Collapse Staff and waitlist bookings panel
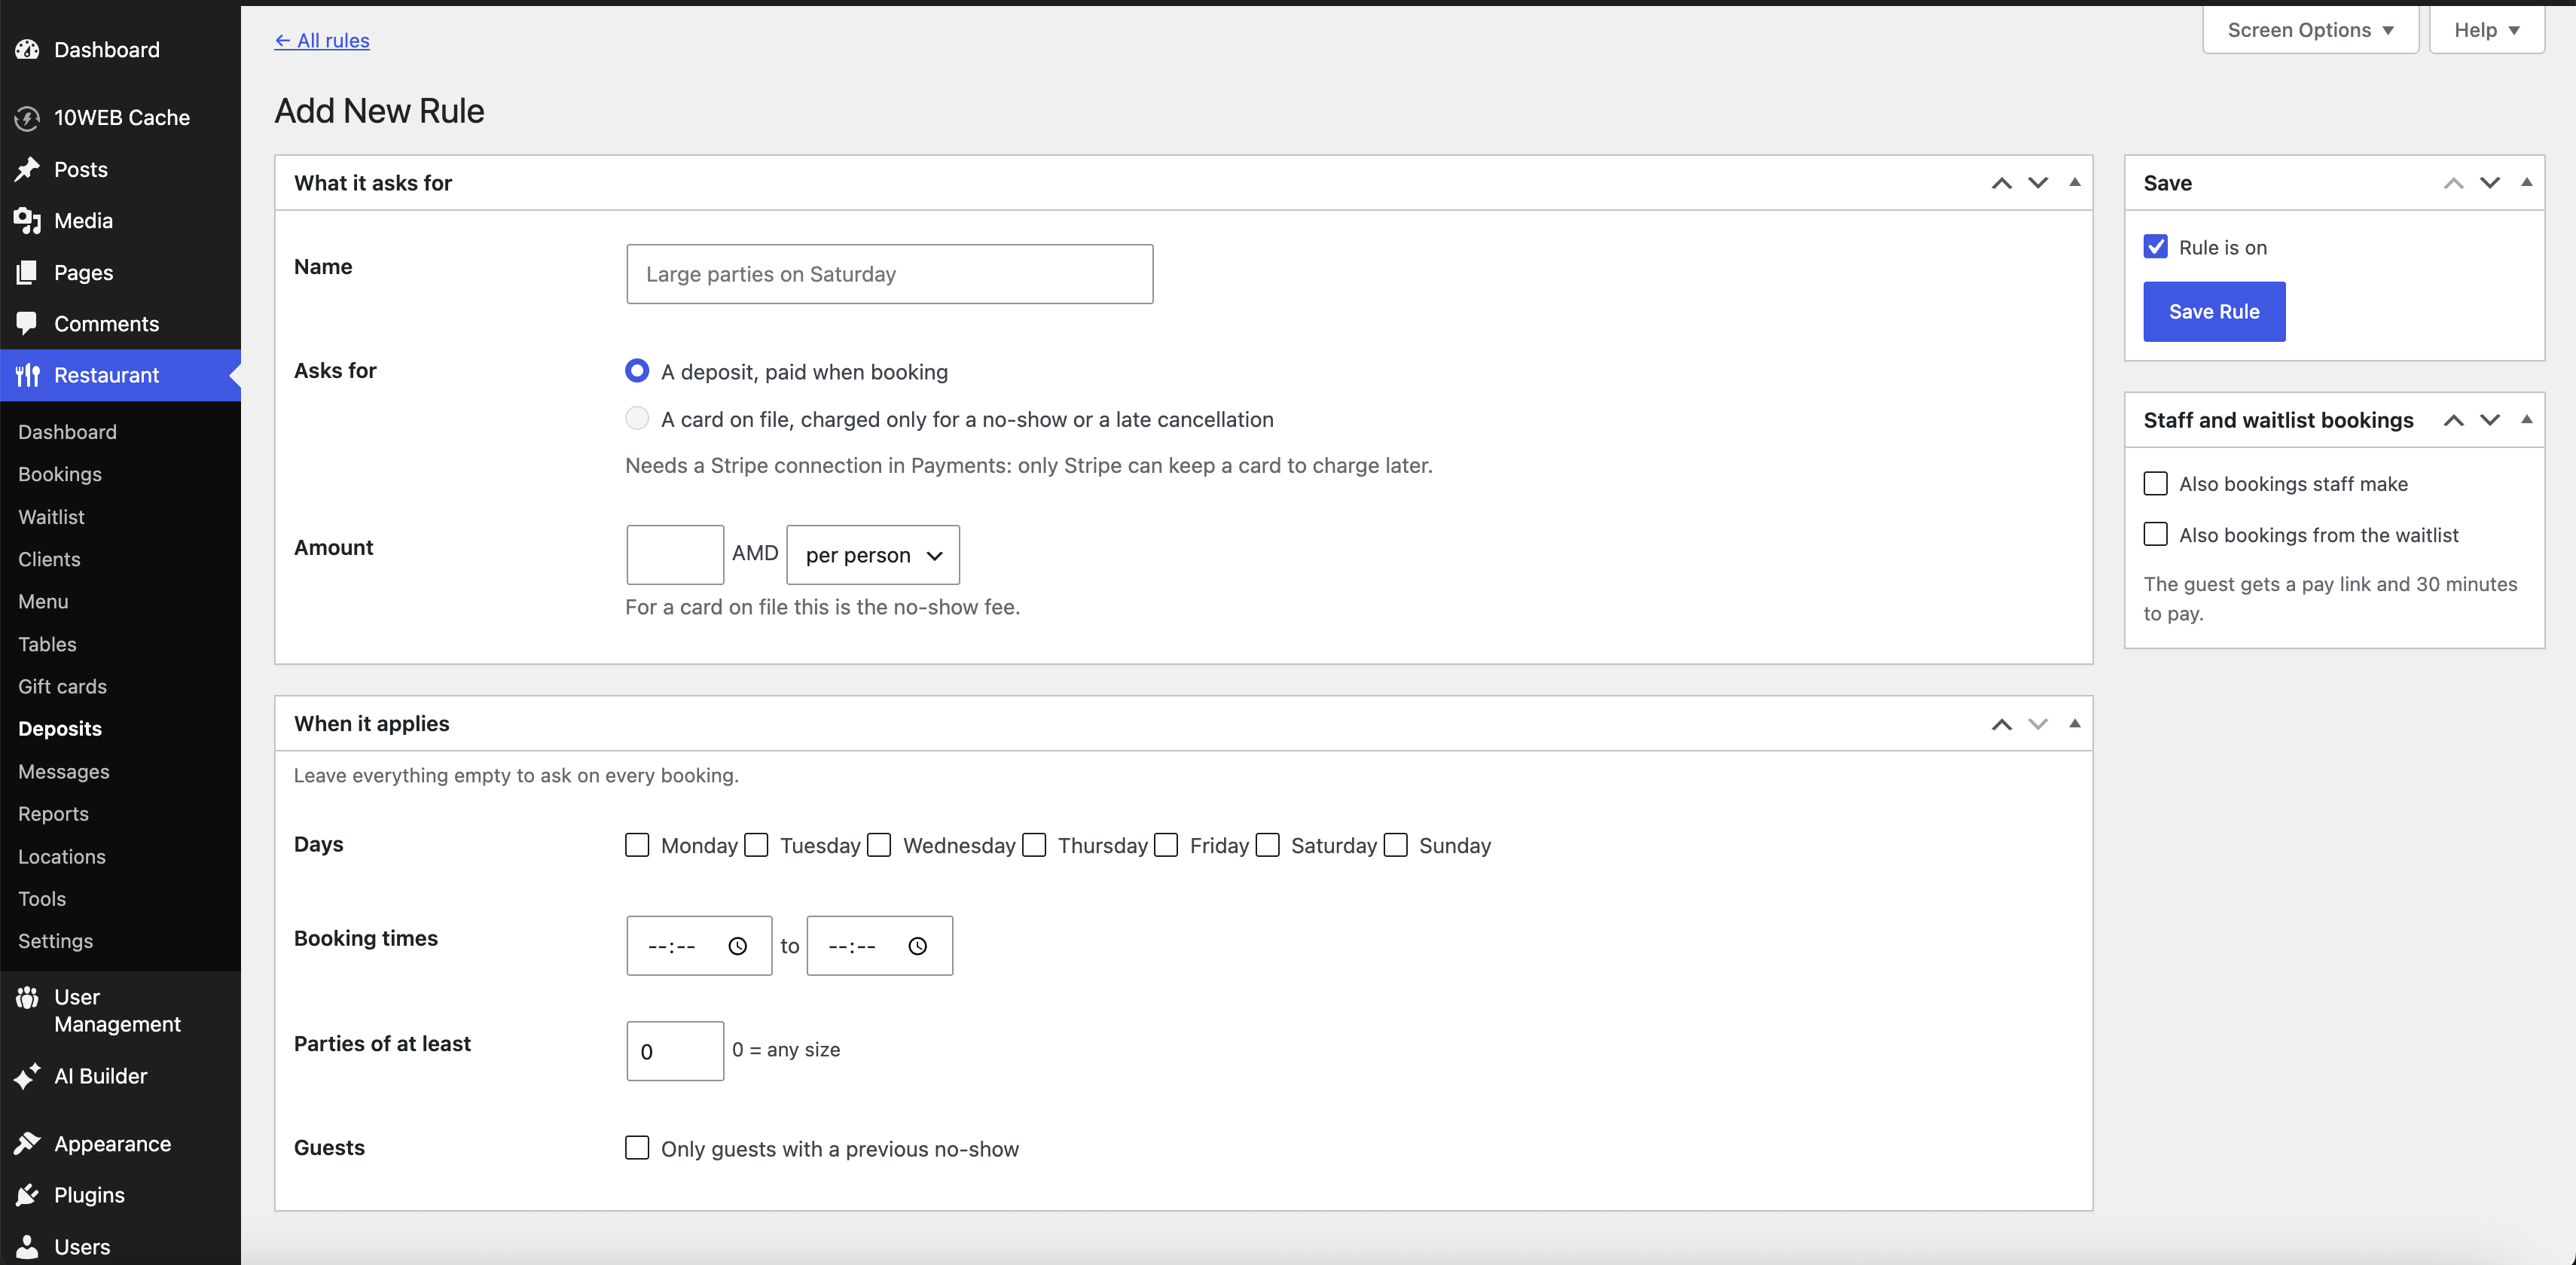 [2527, 419]
